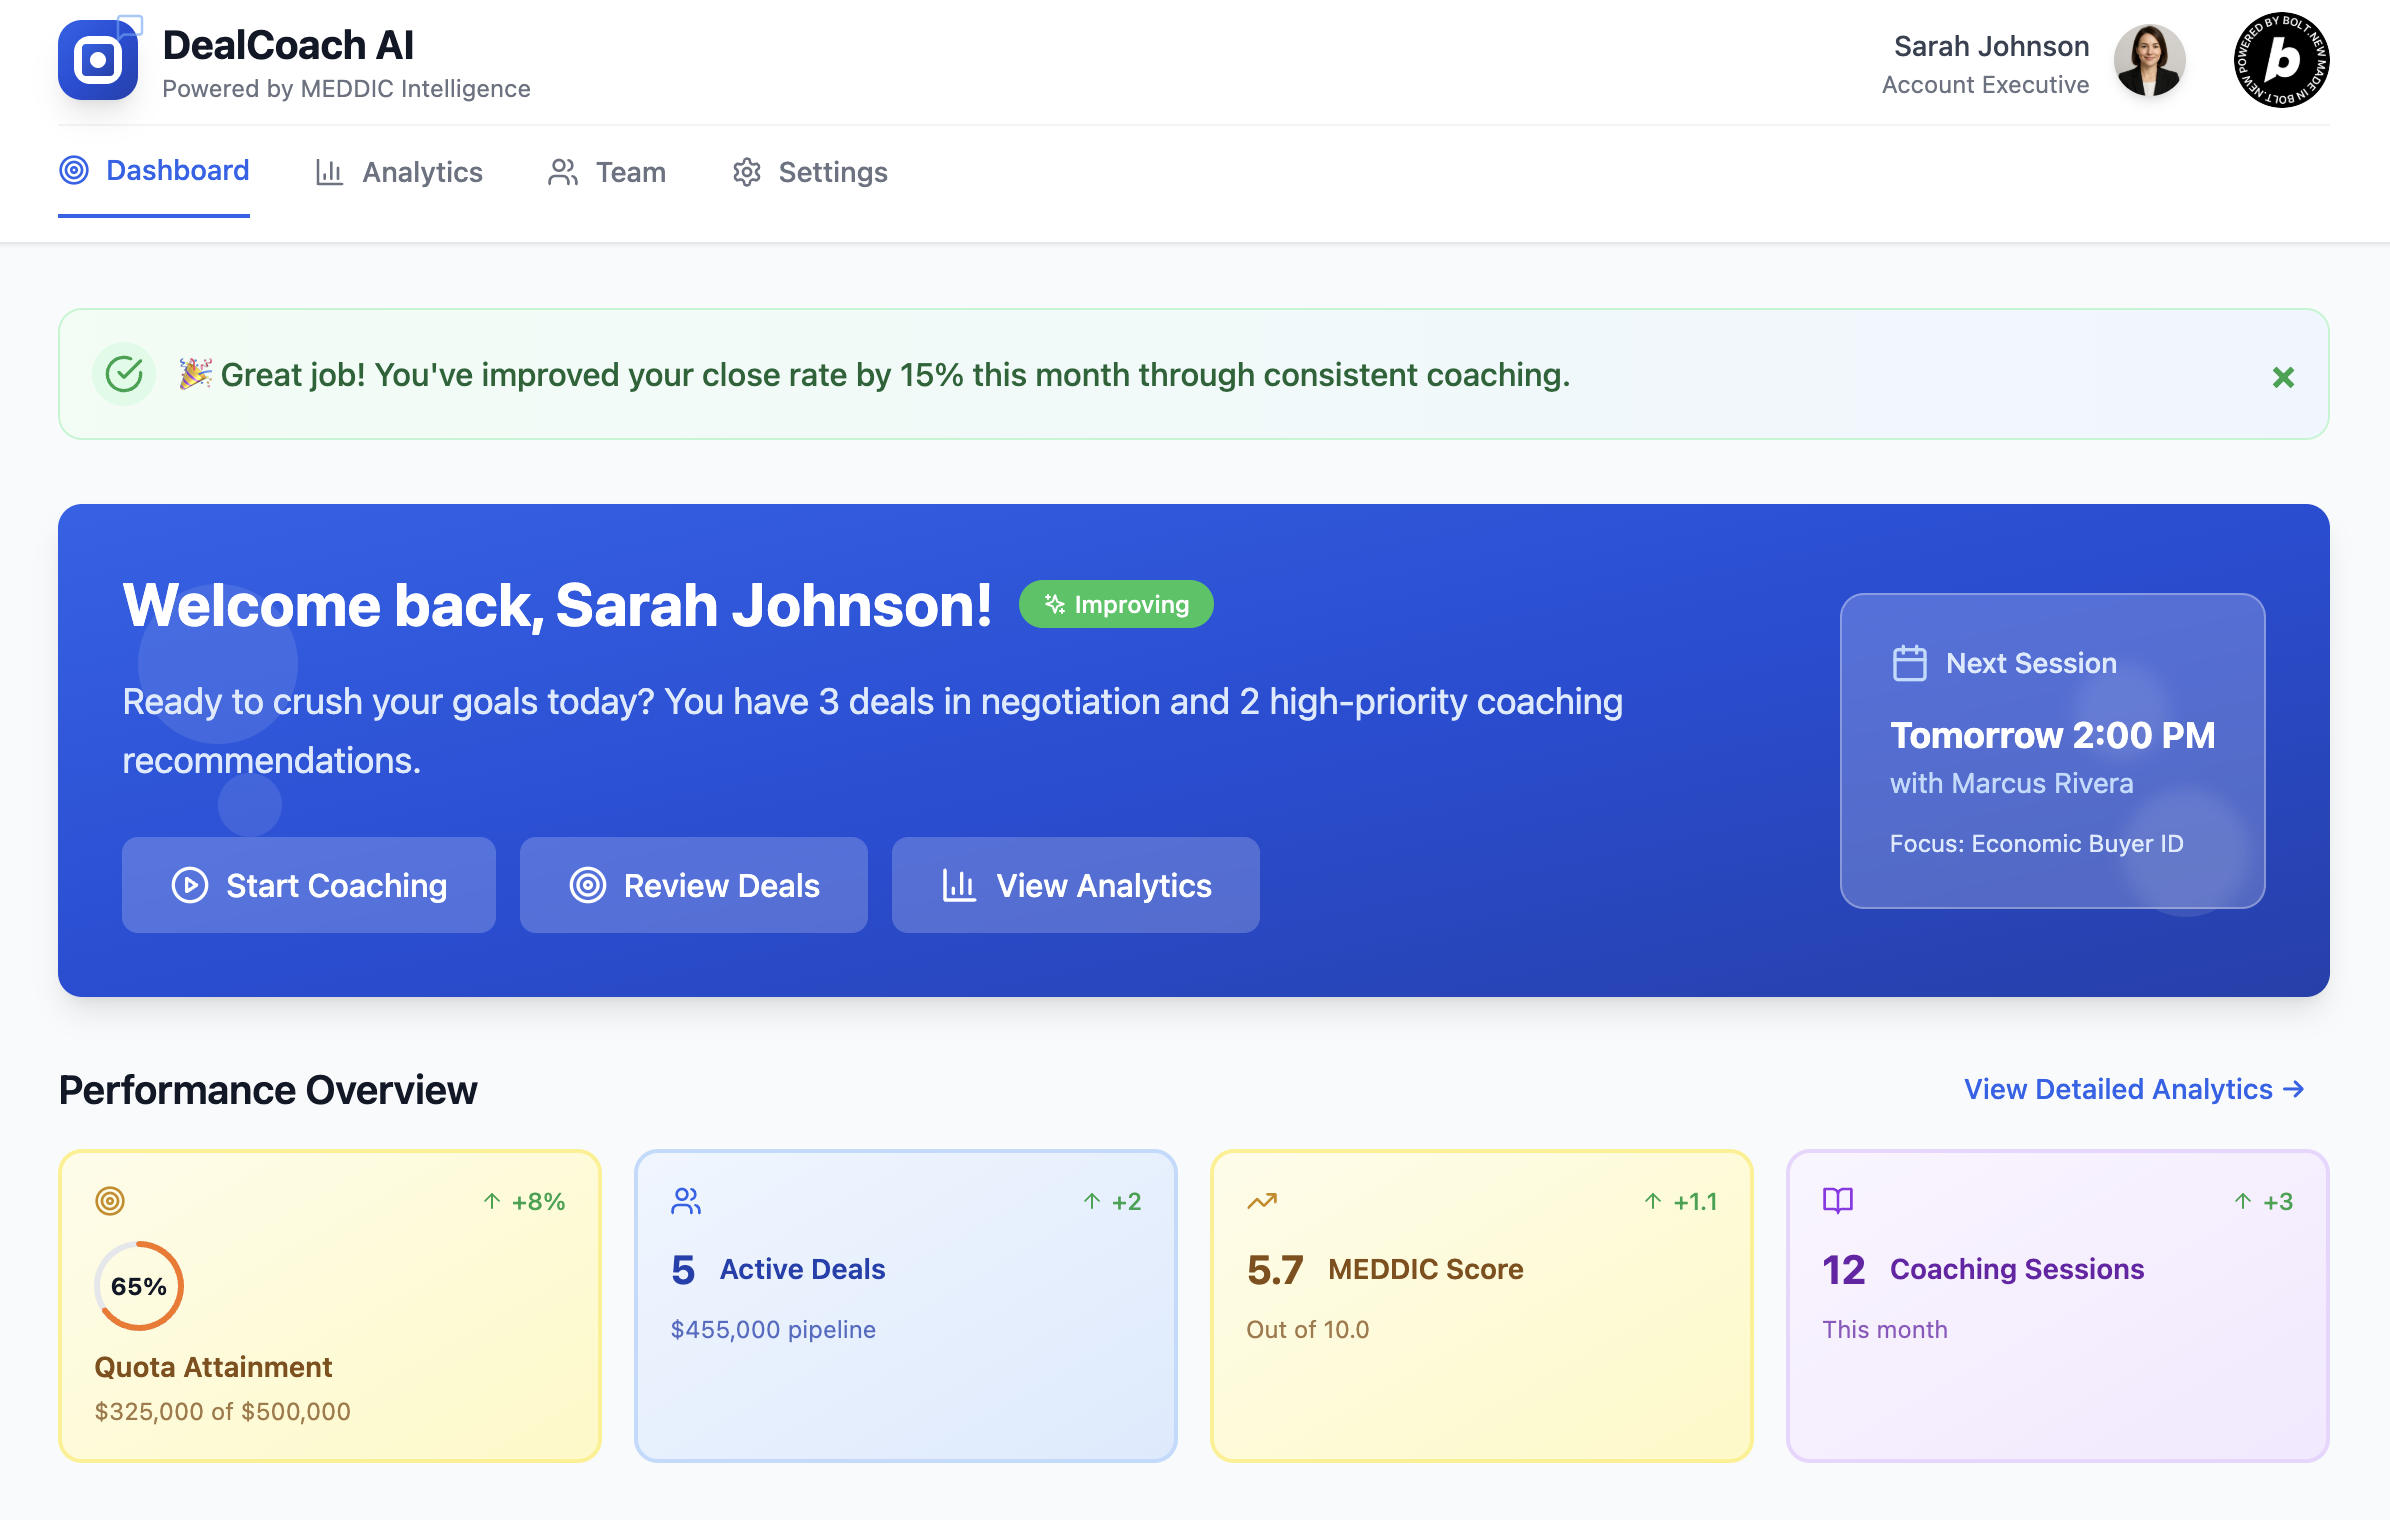
Task: Click the target icon on Quota Attainment card
Action: coord(110,1201)
